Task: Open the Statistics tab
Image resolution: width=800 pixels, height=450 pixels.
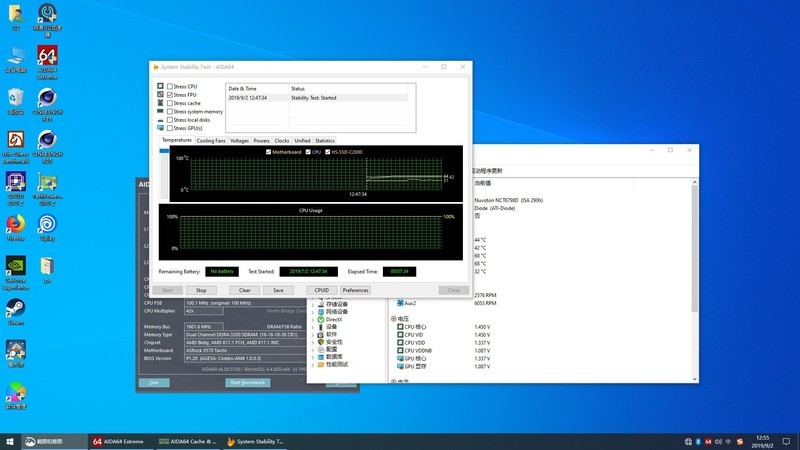Action: [325, 141]
